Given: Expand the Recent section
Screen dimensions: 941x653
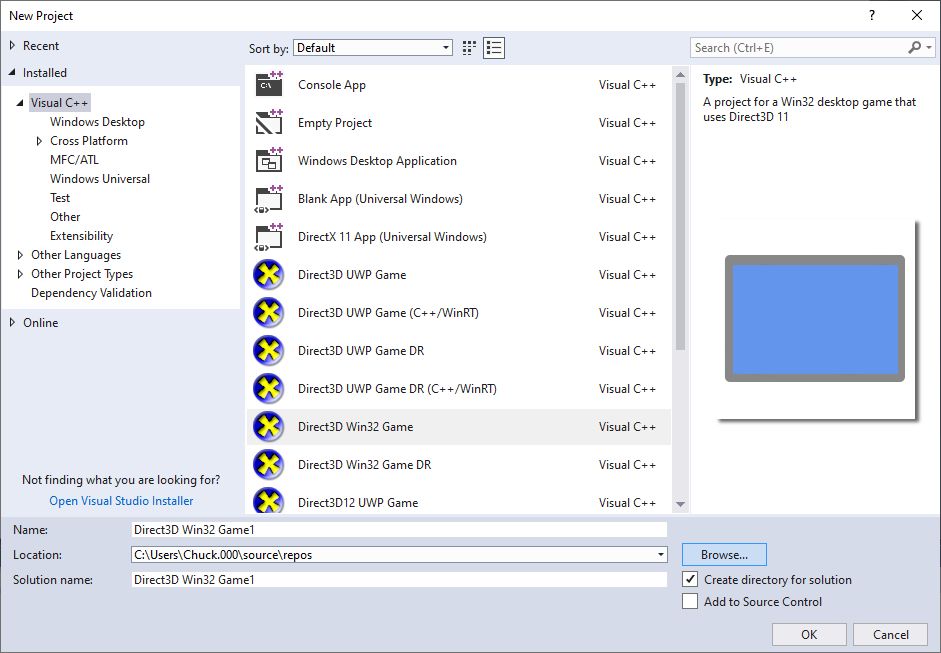Looking at the screenshot, I should 12,46.
